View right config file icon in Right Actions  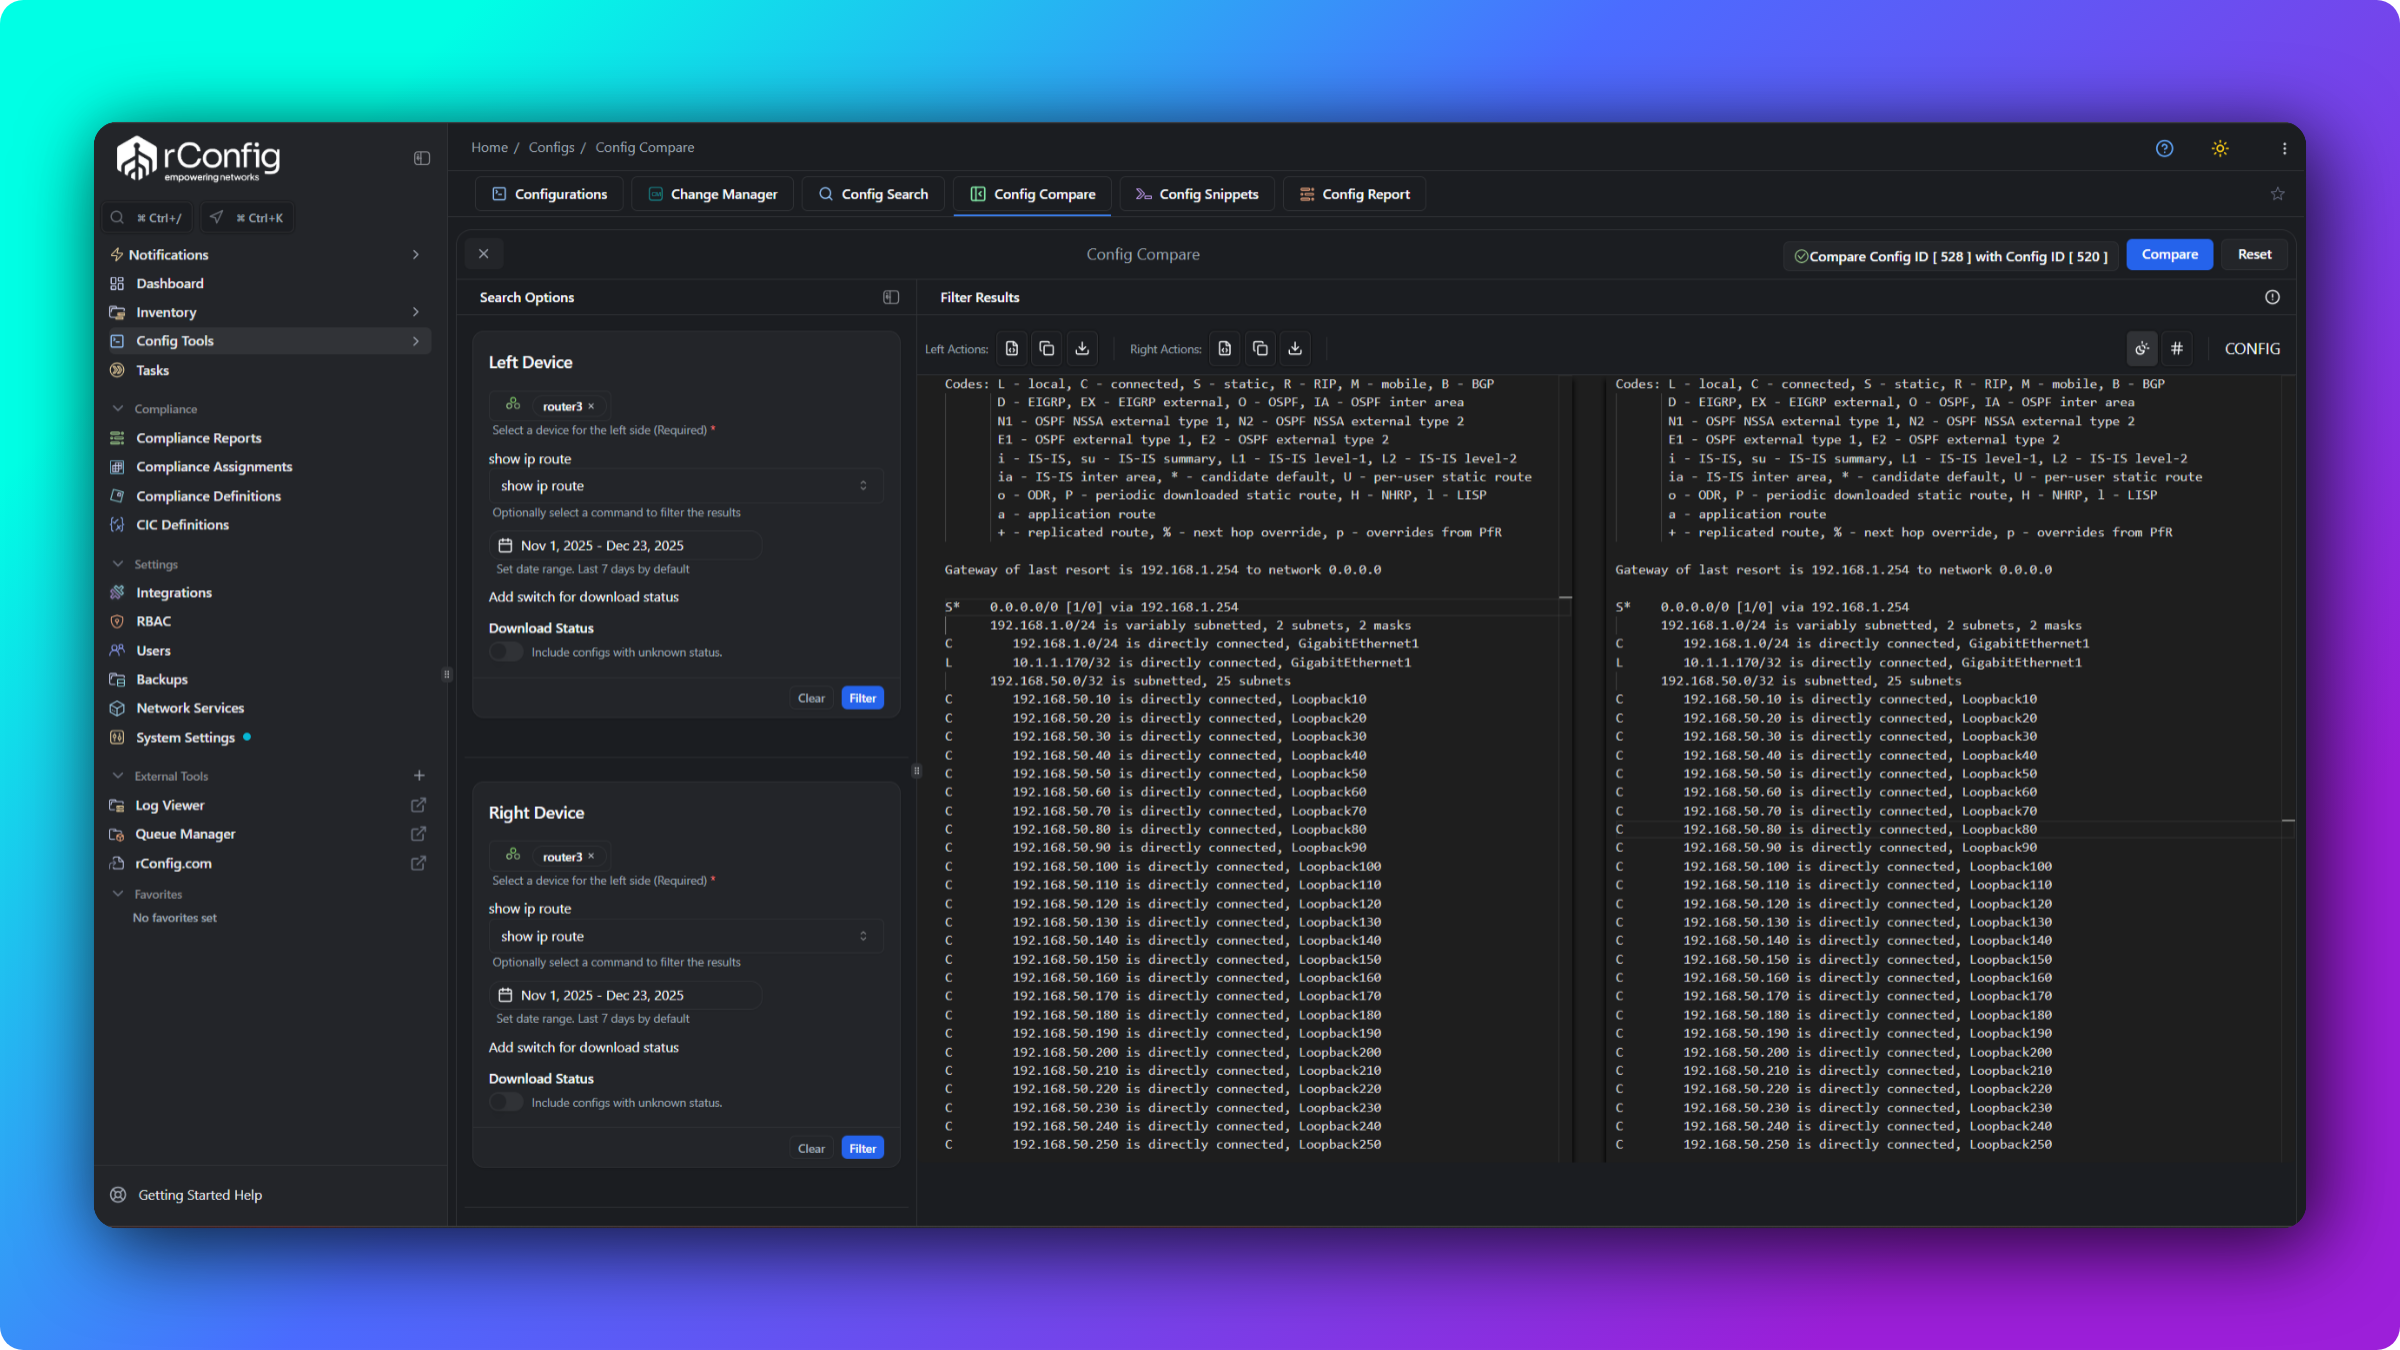(1225, 348)
